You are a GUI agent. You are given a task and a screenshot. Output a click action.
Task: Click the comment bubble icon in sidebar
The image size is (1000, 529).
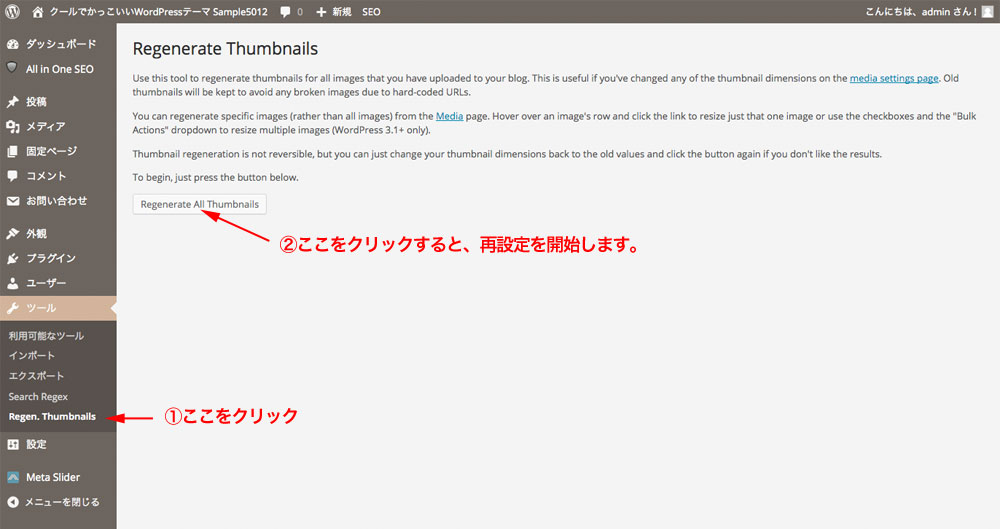[12, 176]
